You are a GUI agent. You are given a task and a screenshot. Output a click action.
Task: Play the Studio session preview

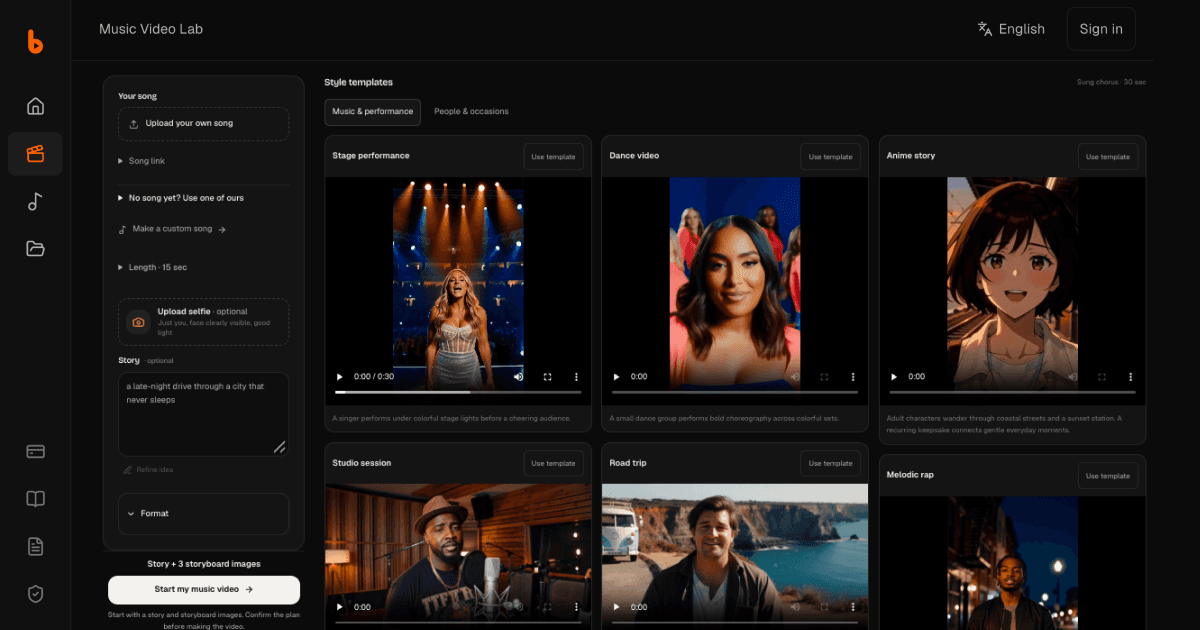(339, 607)
